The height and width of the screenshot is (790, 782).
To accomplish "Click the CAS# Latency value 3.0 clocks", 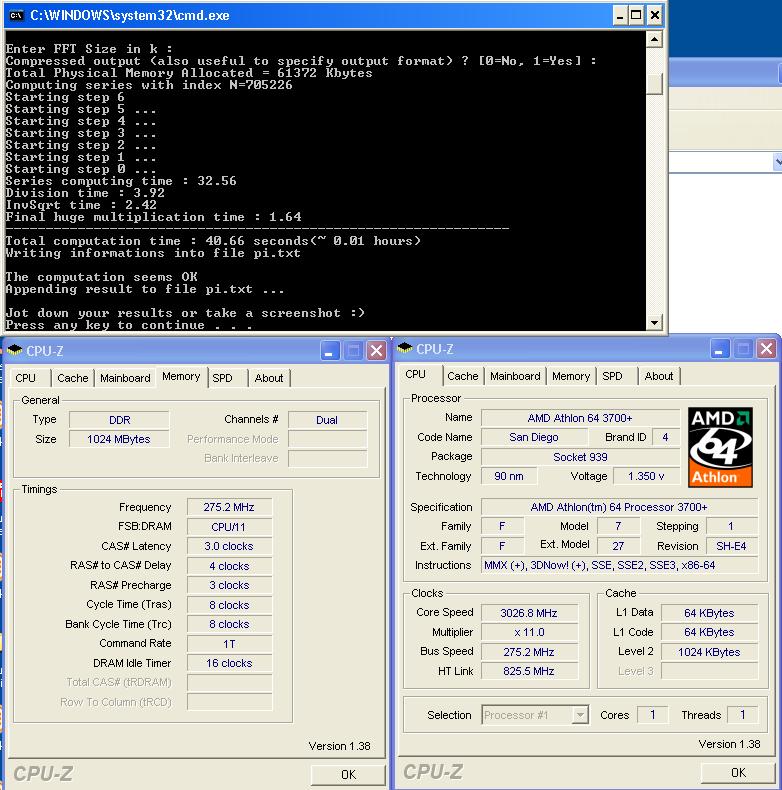I will [229, 546].
